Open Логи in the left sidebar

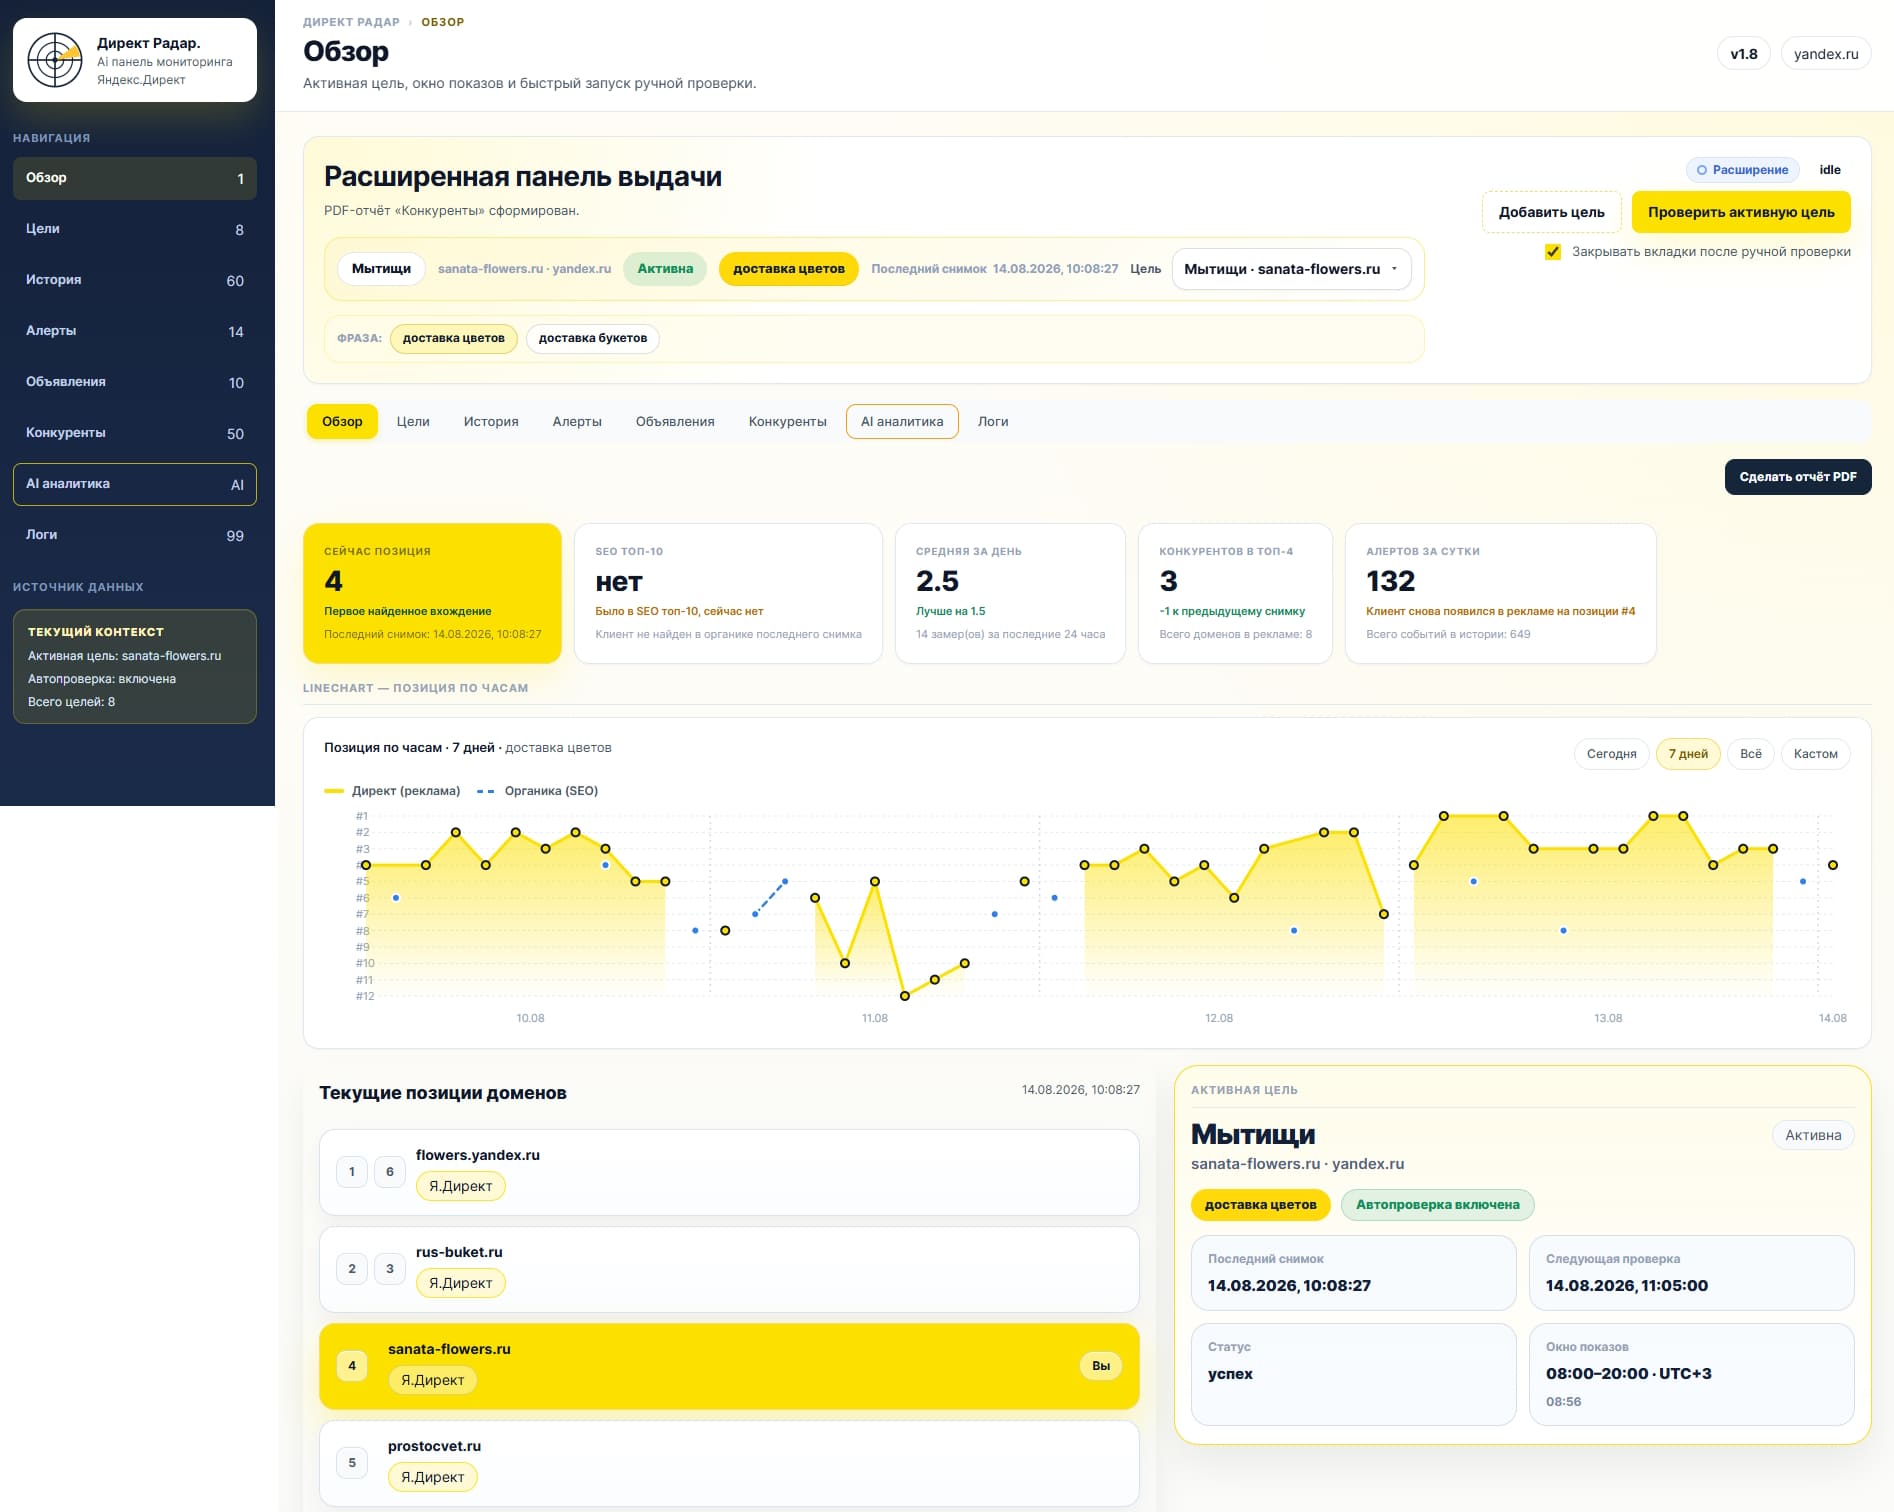[135, 535]
